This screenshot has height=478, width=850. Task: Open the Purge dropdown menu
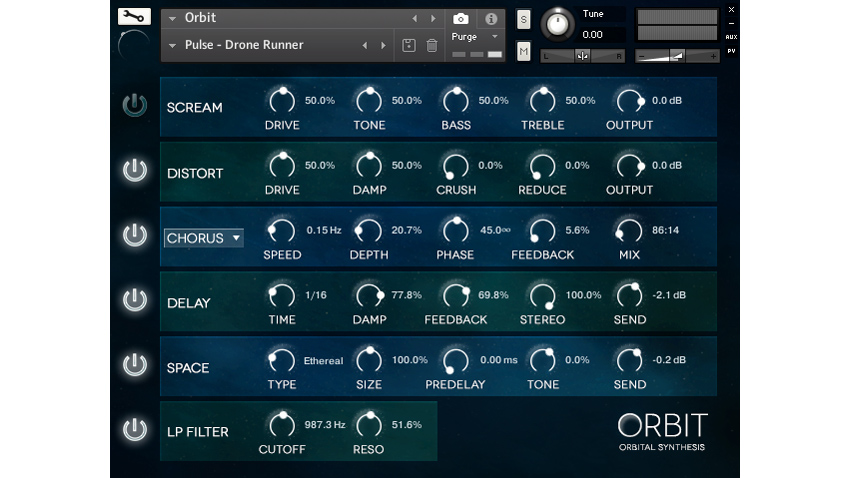pyautogui.click(x=475, y=36)
